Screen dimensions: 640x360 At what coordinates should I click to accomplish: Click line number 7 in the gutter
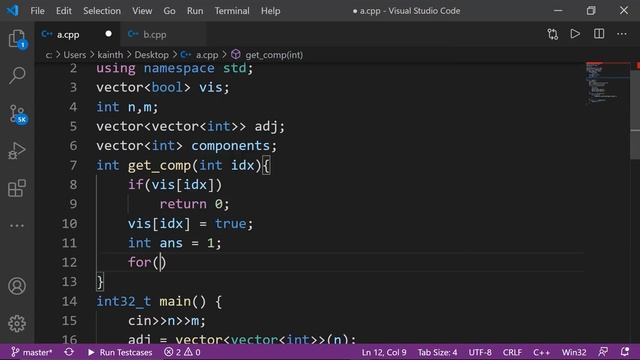[73, 165]
